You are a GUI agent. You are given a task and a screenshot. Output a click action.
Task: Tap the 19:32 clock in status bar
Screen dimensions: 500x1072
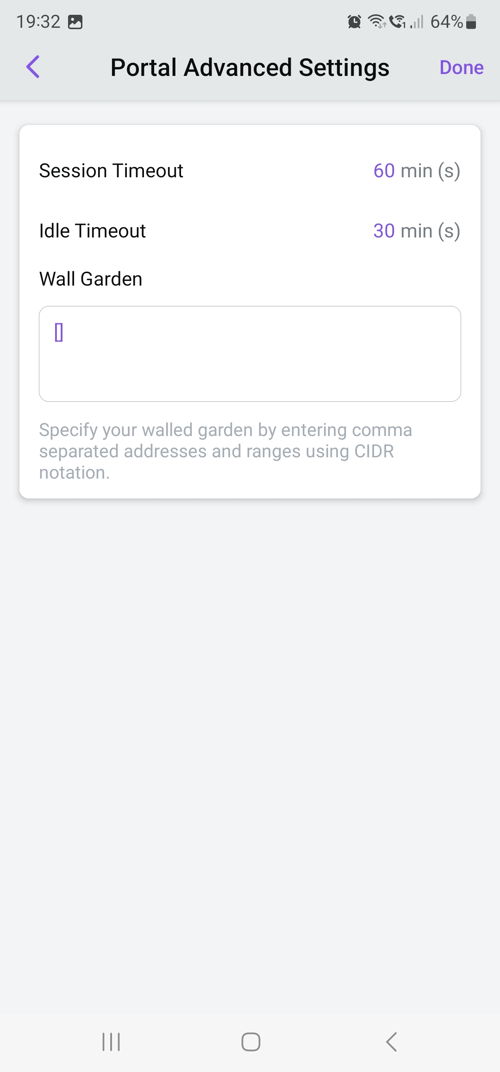click(38, 22)
